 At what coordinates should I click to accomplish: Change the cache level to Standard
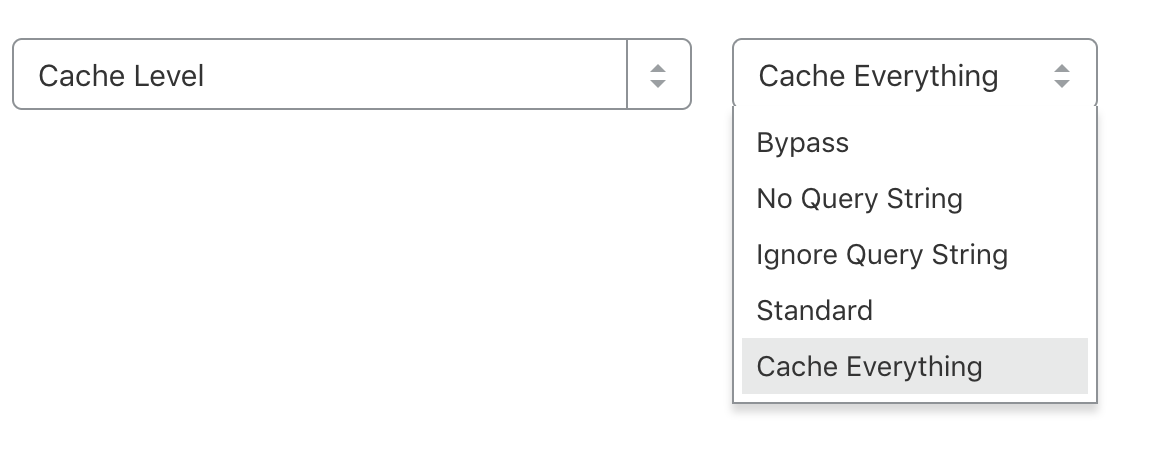(815, 310)
